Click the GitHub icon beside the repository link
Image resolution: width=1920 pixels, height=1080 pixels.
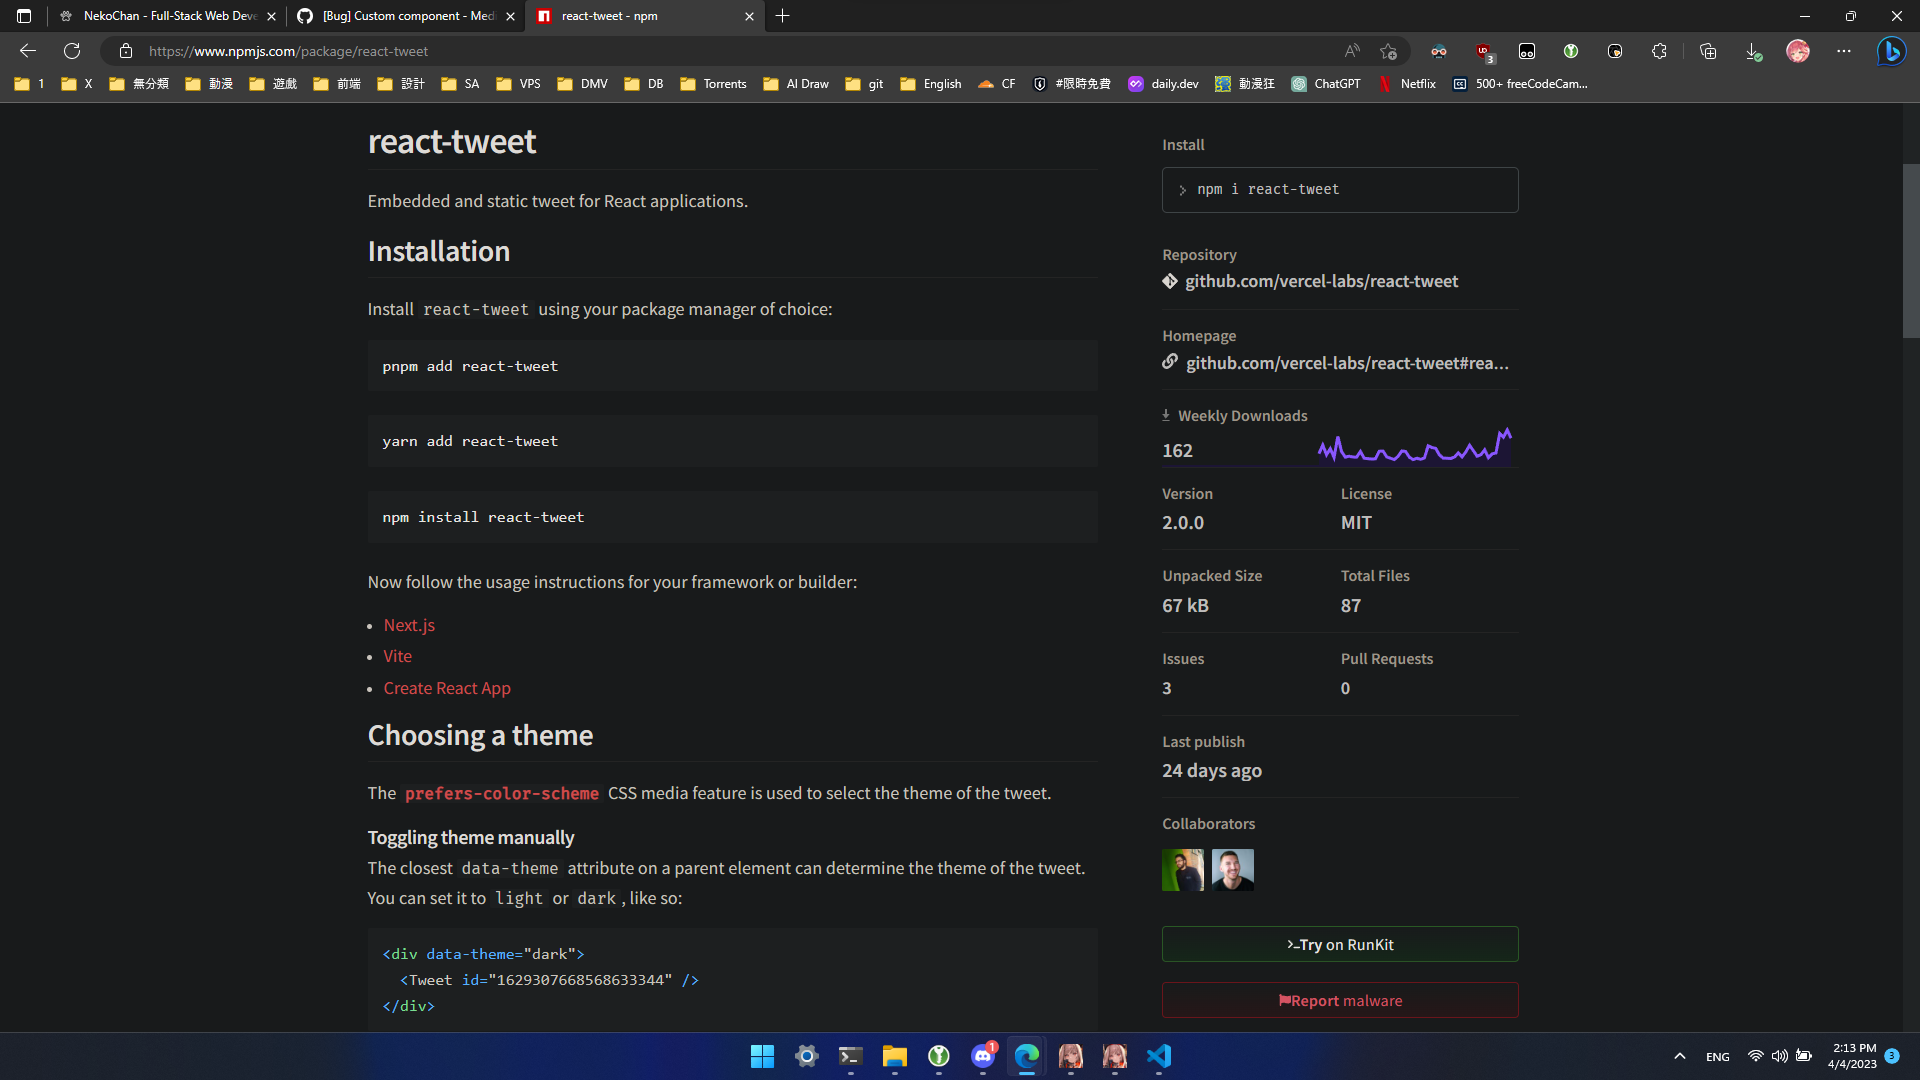tap(1170, 281)
